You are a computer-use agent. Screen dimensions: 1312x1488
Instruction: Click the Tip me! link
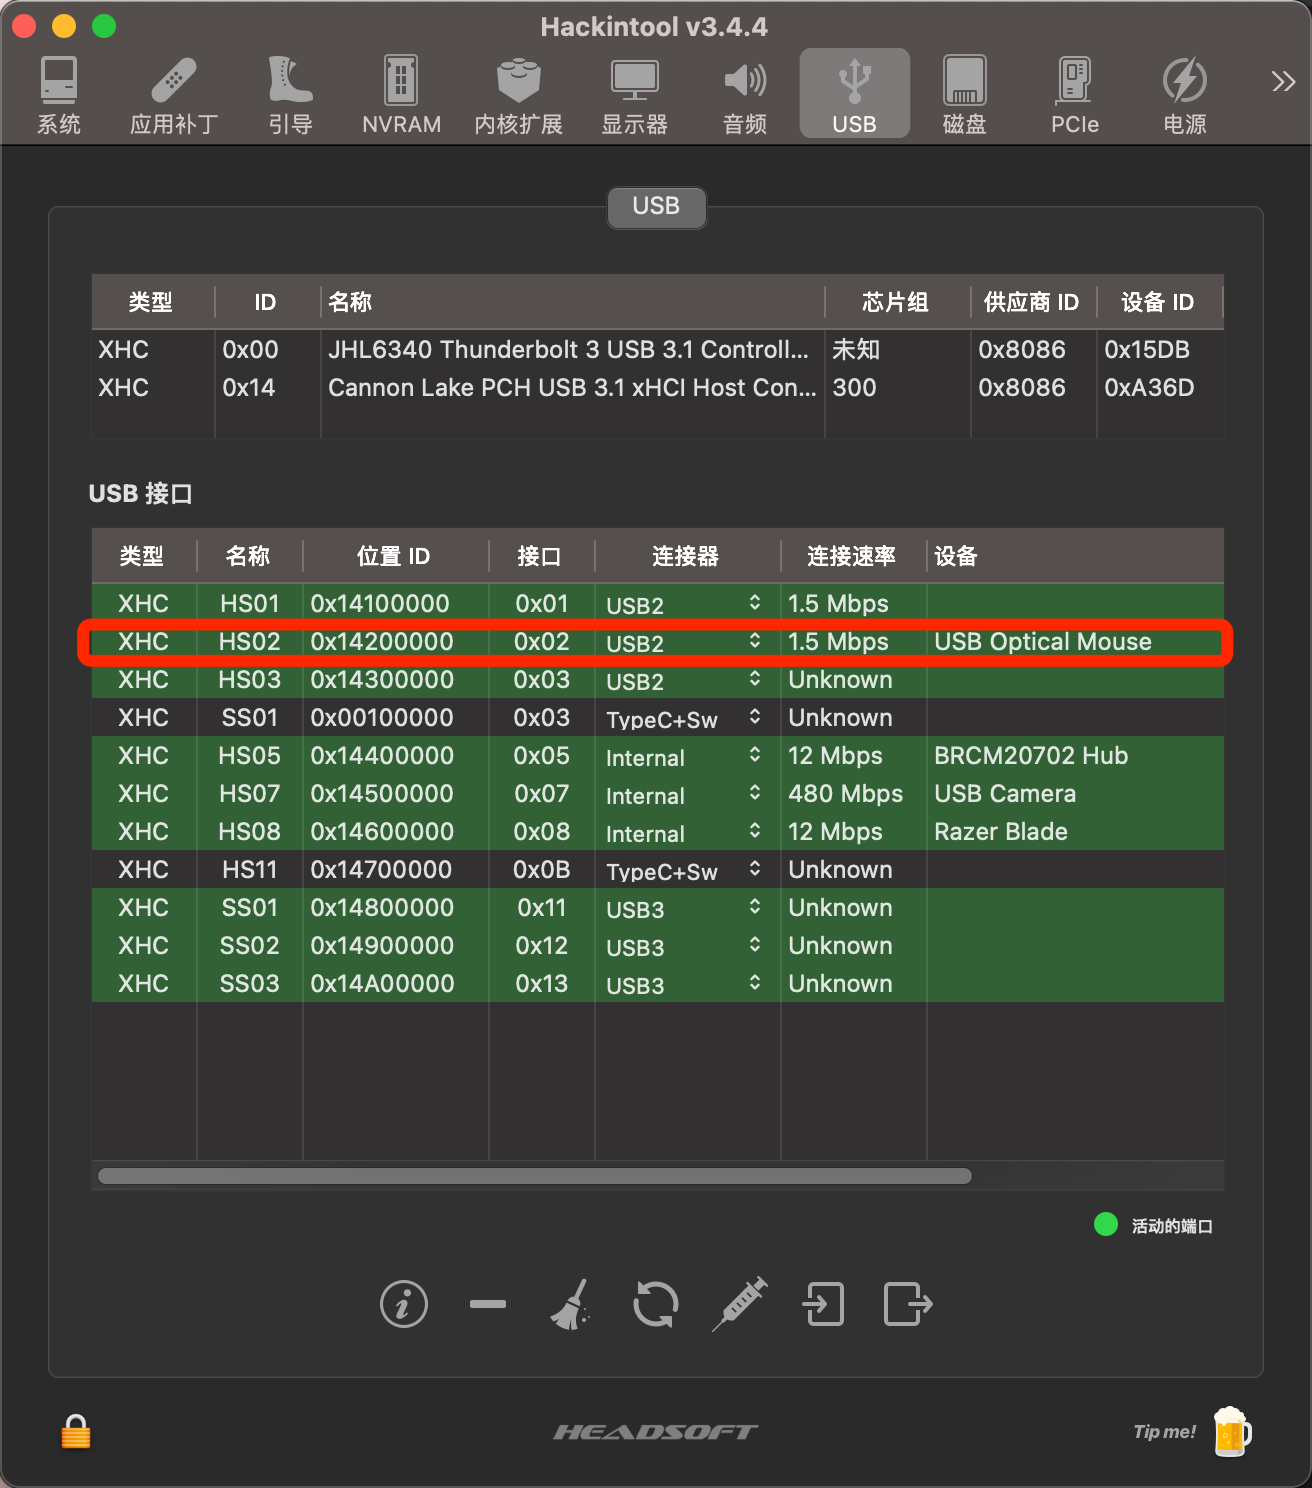[x=1164, y=1432]
